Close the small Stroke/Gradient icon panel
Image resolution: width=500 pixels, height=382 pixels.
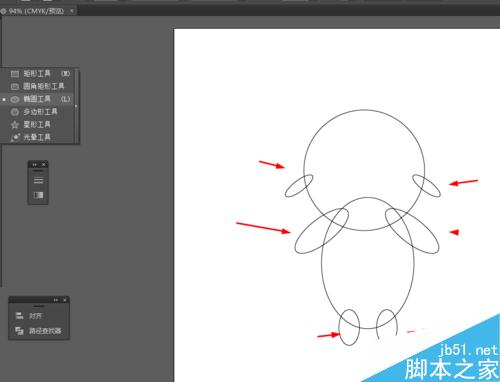44,165
